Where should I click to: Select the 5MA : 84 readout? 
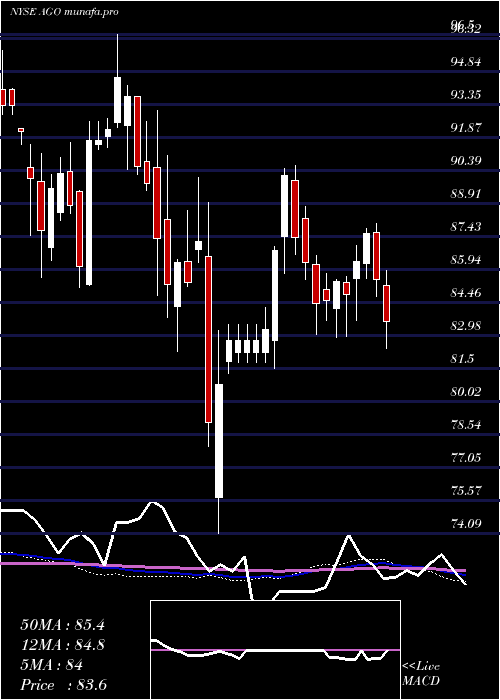pyautogui.click(x=52, y=665)
